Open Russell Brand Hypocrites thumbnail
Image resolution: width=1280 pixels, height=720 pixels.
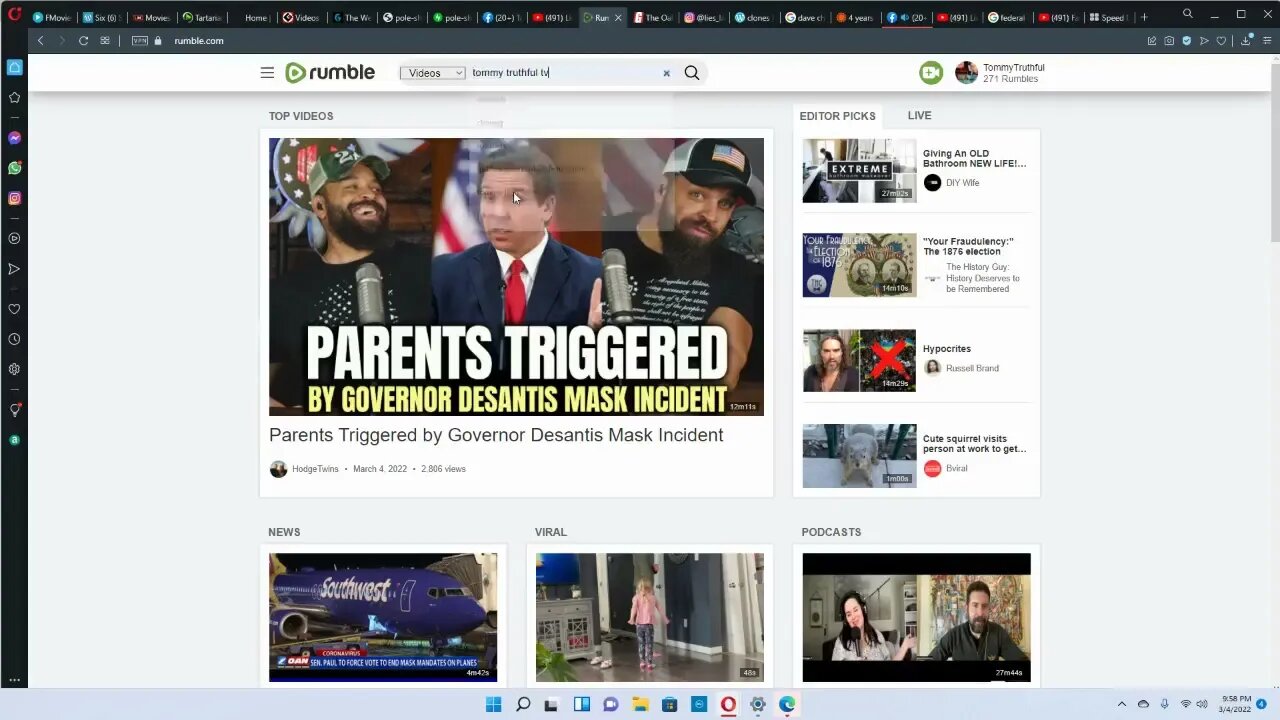point(859,360)
